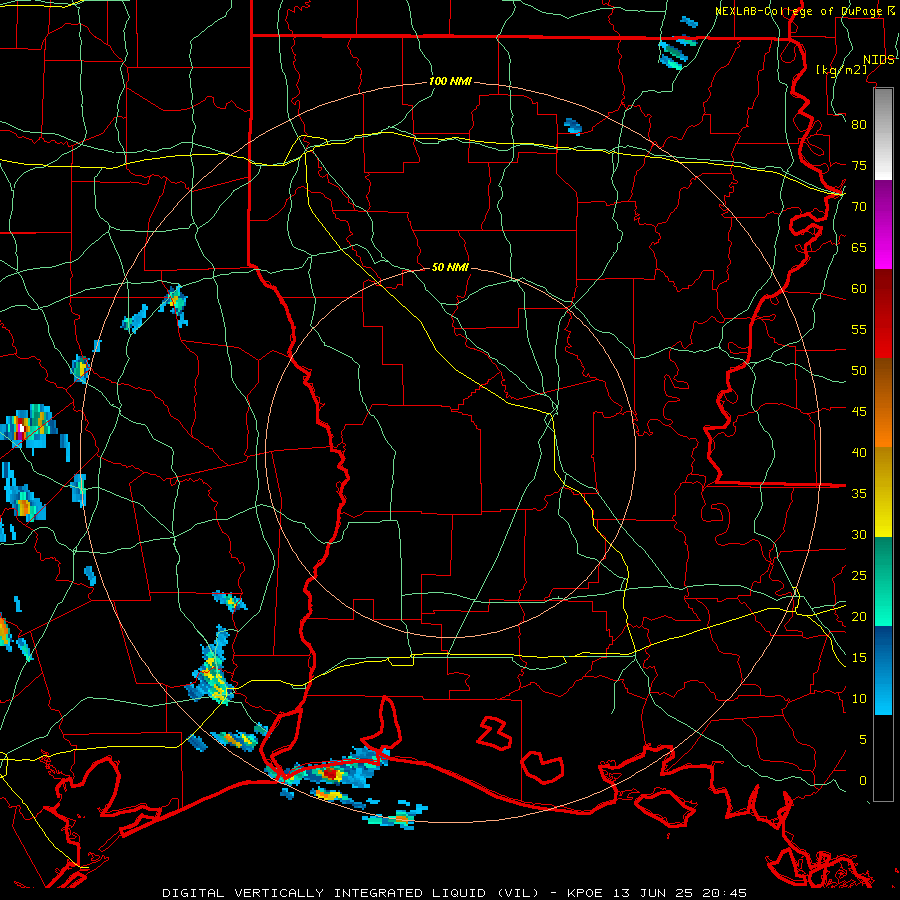Screen dimensions: 900x900
Task: Click the 55 value on the VIL scale
Action: click(859, 330)
